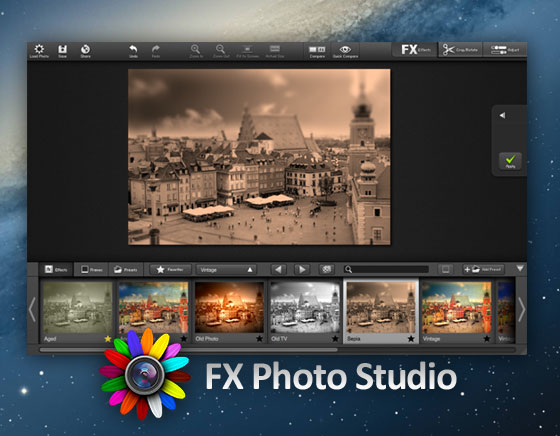This screenshot has height=436, width=560.
Task: Move effects strip right with chevron
Action: (x=521, y=309)
